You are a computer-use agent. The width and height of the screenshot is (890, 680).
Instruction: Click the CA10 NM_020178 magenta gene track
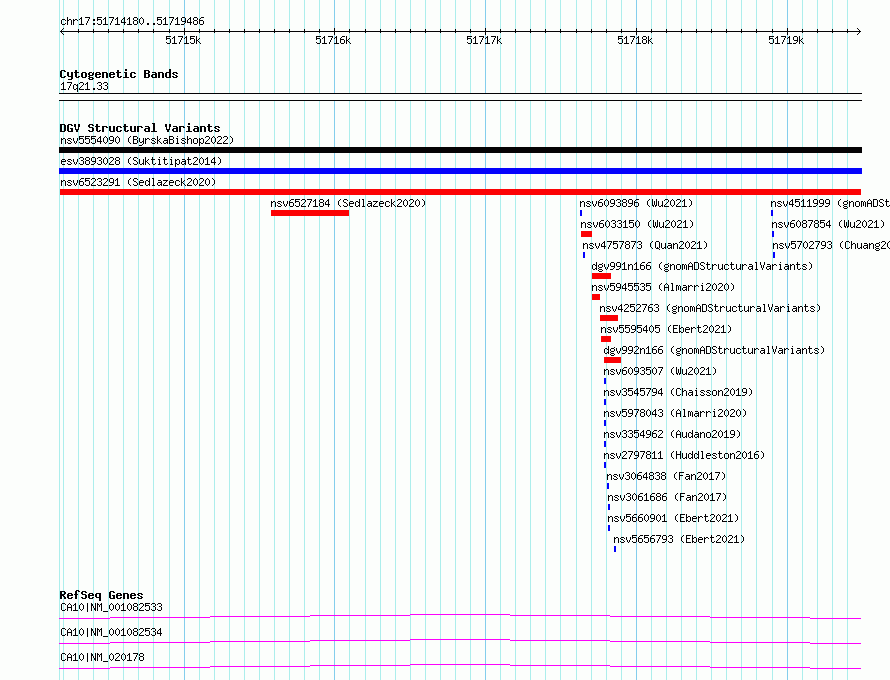click(460, 666)
